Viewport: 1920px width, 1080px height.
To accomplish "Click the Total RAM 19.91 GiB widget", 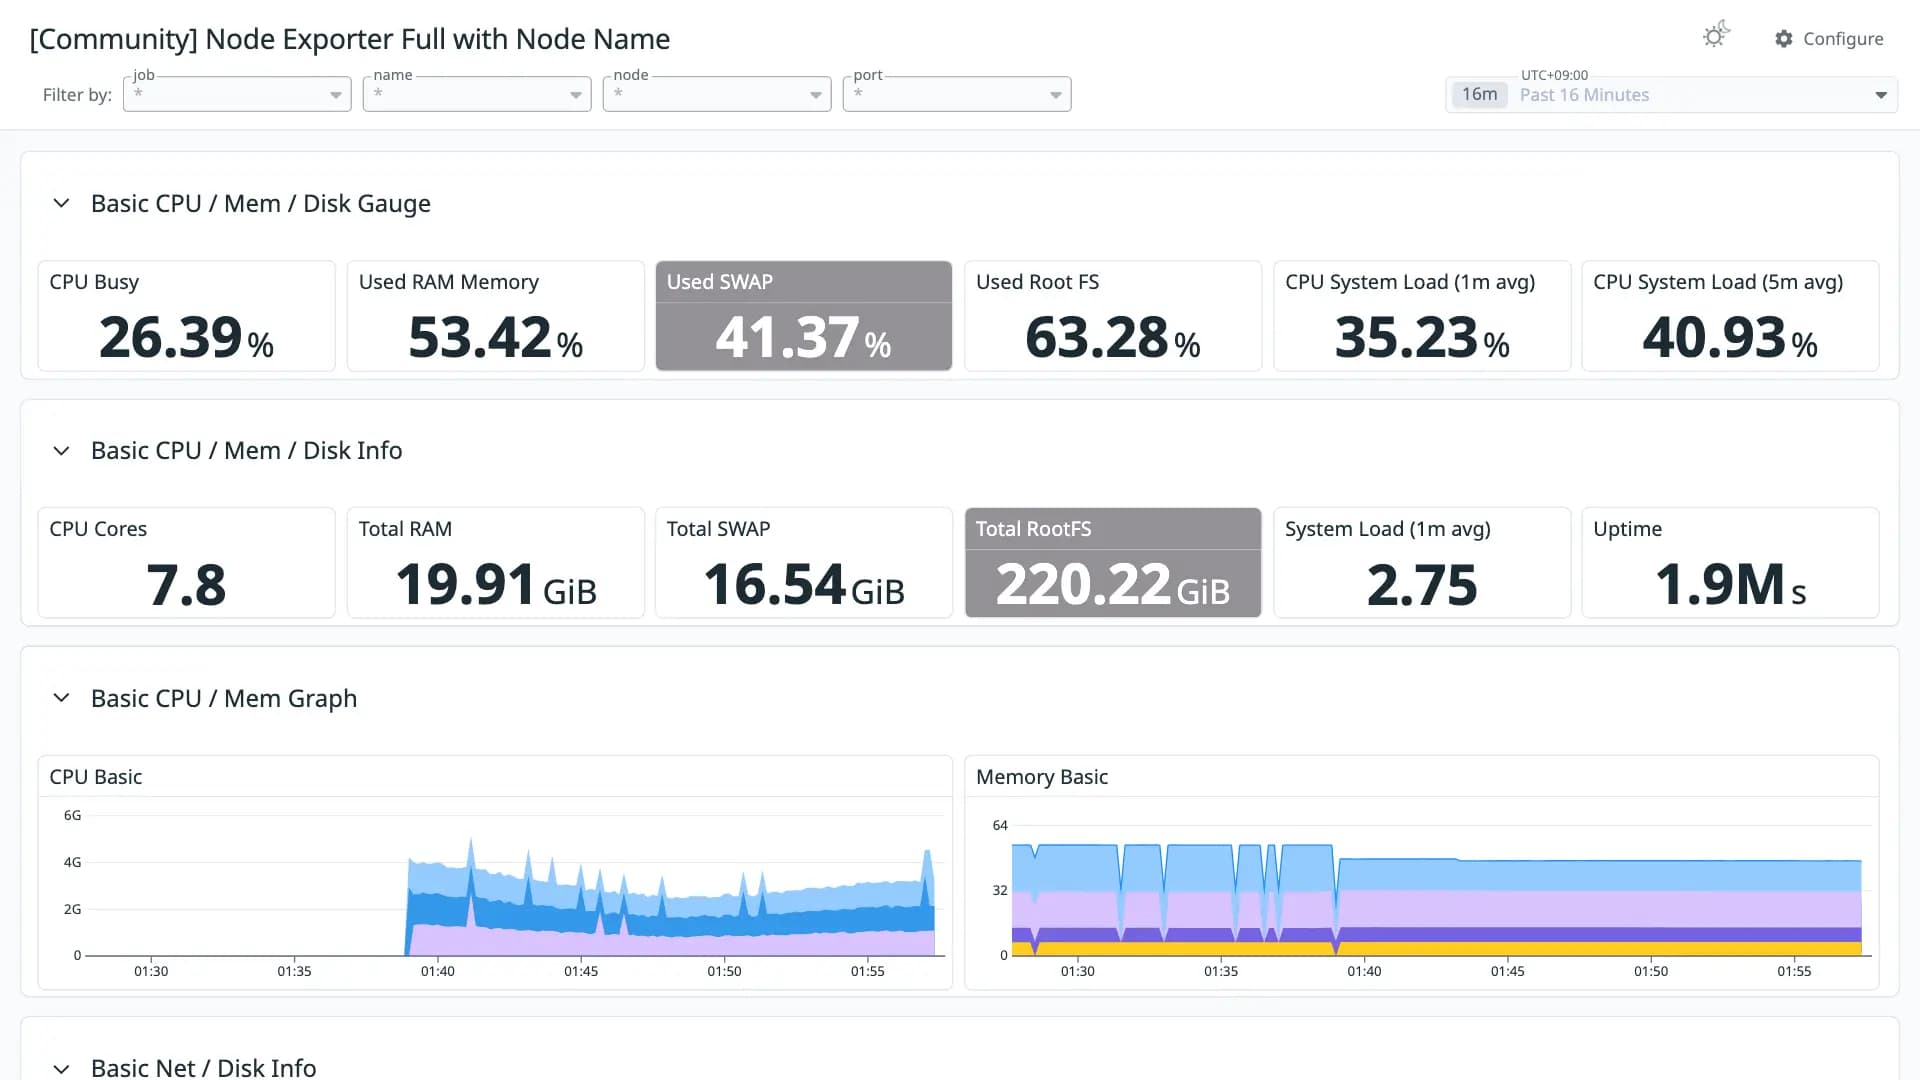I will coord(495,563).
